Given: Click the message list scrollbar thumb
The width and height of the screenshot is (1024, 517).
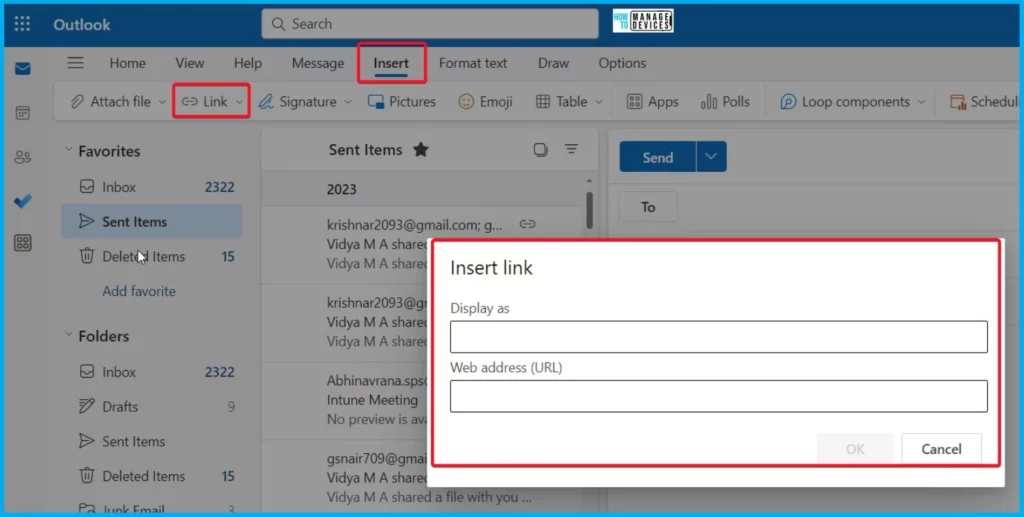Looking at the screenshot, I should [589, 210].
